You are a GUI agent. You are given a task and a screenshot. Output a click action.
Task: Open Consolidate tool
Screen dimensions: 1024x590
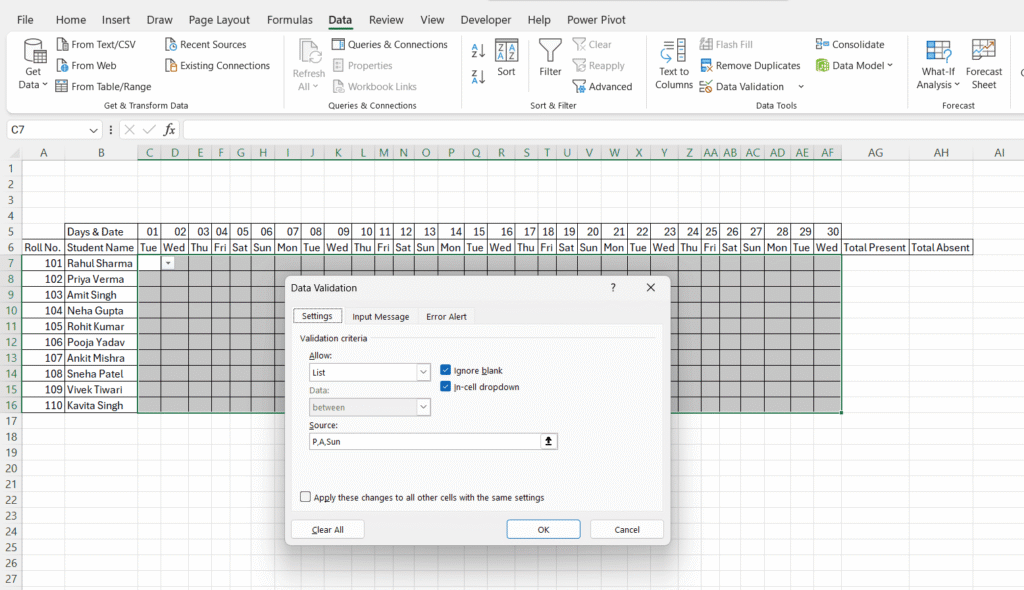pyautogui.click(x=850, y=44)
